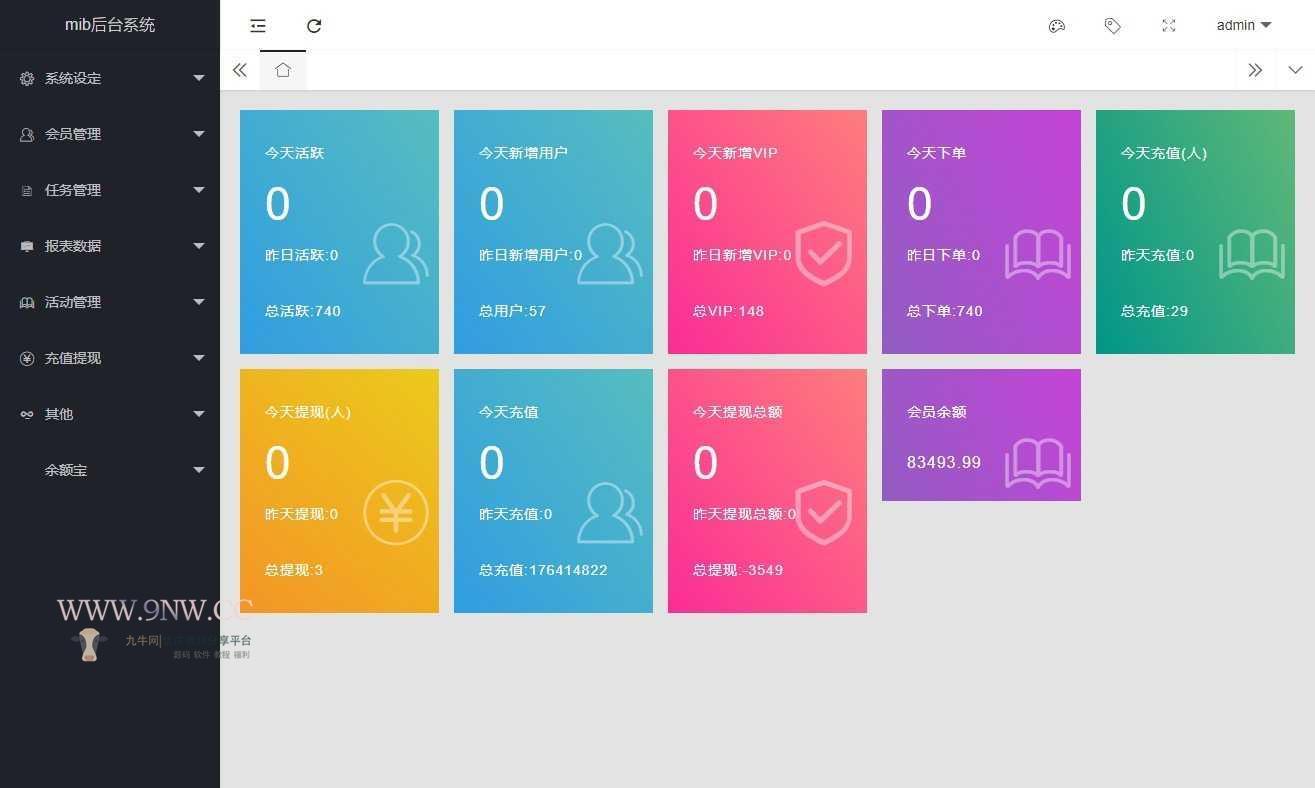Expand the 充值提现 menu arrow
This screenshot has width=1315, height=788.
[x=199, y=358]
